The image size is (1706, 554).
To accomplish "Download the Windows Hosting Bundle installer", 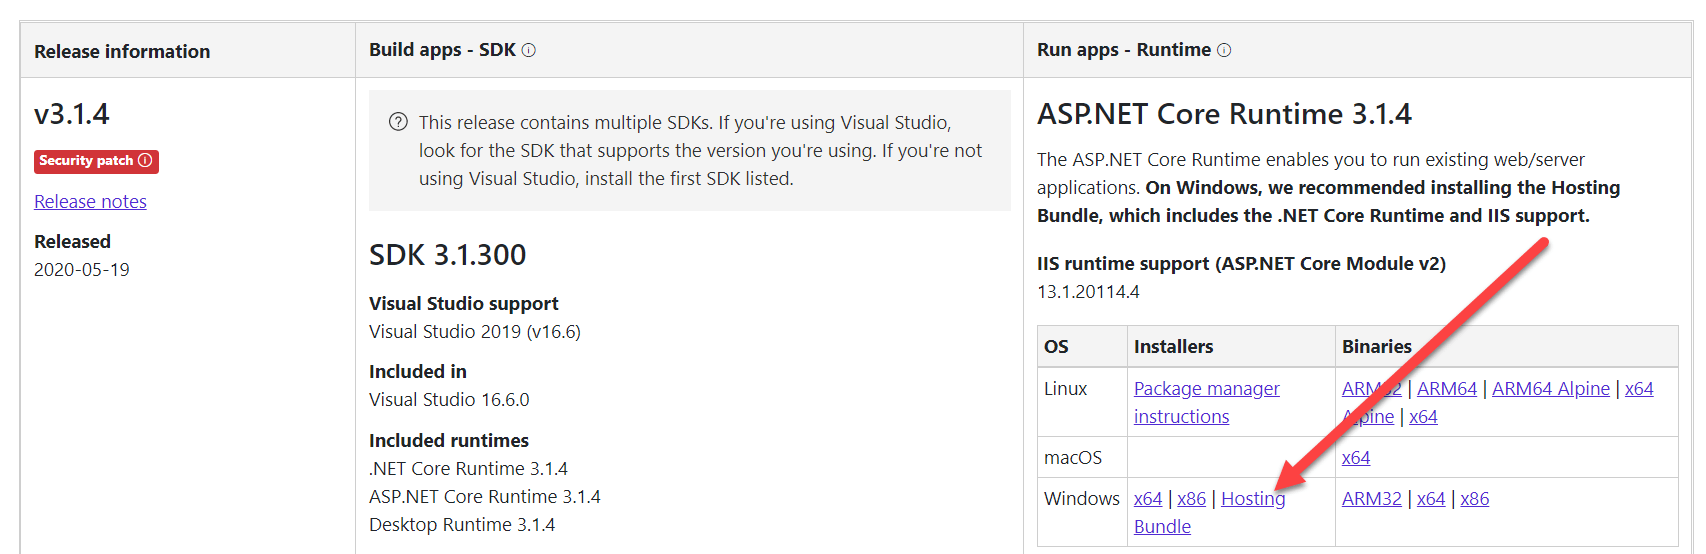I will click(x=1252, y=499).
